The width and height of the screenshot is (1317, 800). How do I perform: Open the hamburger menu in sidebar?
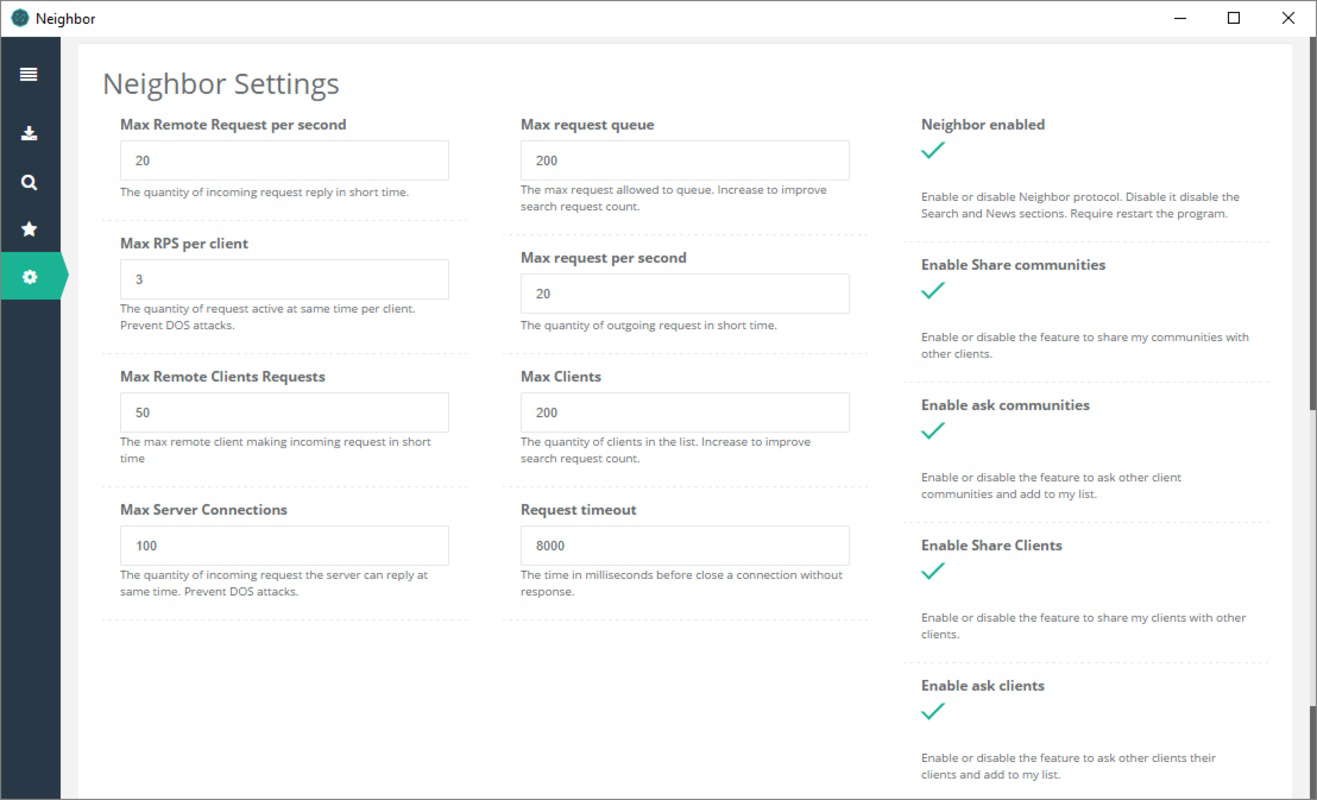point(29,74)
